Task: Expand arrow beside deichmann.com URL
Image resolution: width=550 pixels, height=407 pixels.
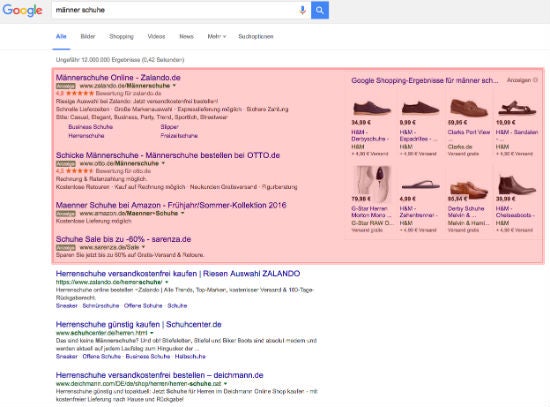Action: click(225, 383)
